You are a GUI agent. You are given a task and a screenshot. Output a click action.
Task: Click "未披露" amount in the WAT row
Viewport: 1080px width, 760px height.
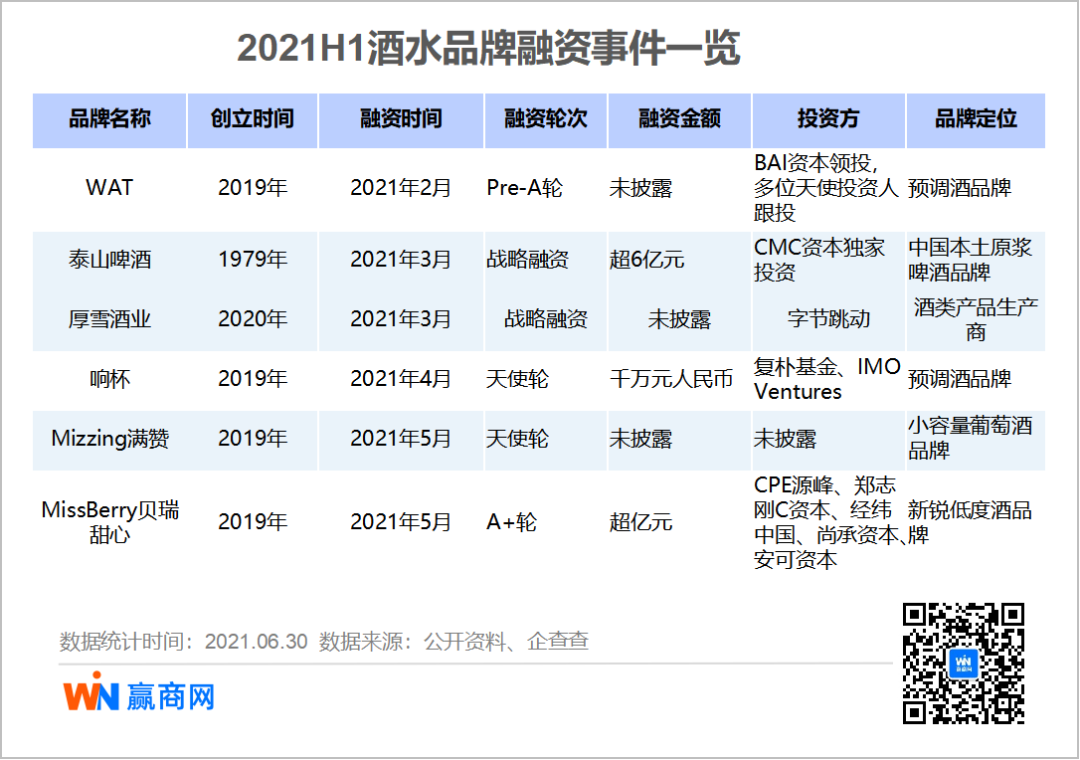(641, 187)
